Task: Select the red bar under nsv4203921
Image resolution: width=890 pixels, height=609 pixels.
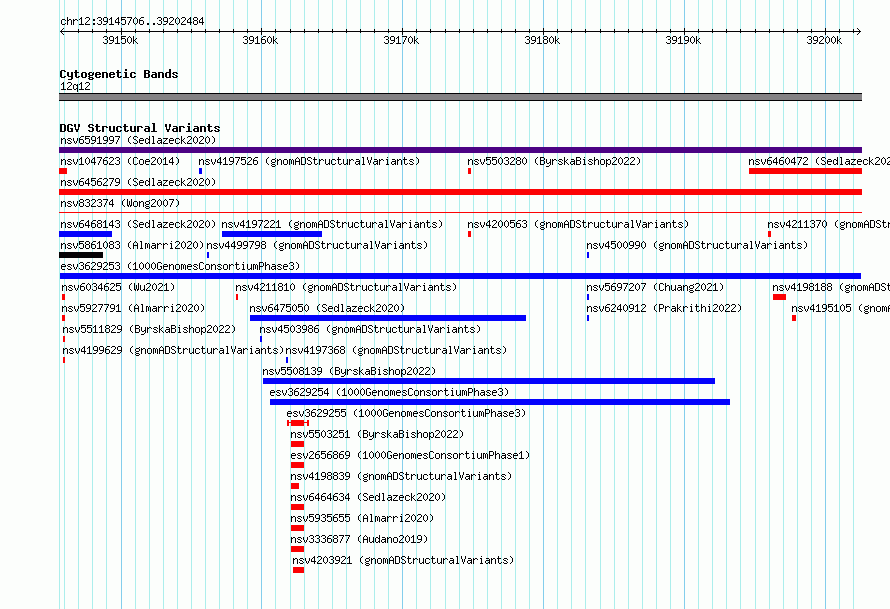Action: [x=299, y=570]
